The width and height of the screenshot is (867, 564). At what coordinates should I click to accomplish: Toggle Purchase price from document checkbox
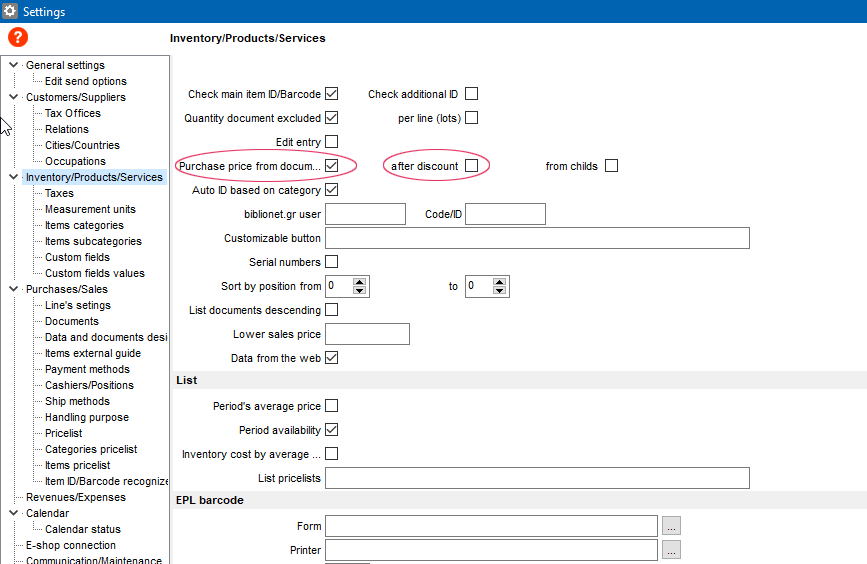click(332, 166)
